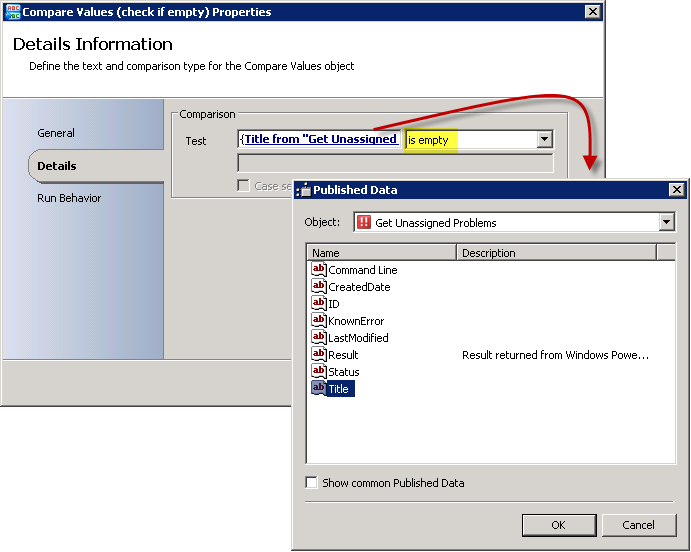Click the selected Title item icon
The image size is (691, 552).
[x=319, y=388]
